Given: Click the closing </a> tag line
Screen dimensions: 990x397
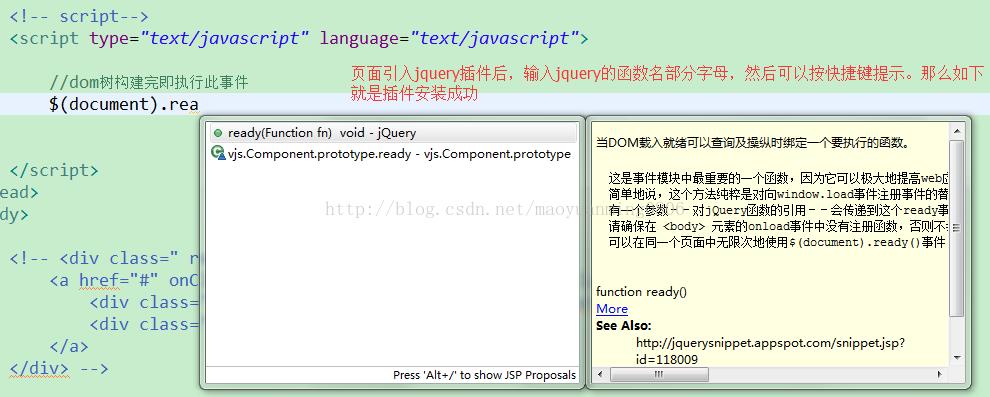Looking at the screenshot, I should click(x=69, y=347).
